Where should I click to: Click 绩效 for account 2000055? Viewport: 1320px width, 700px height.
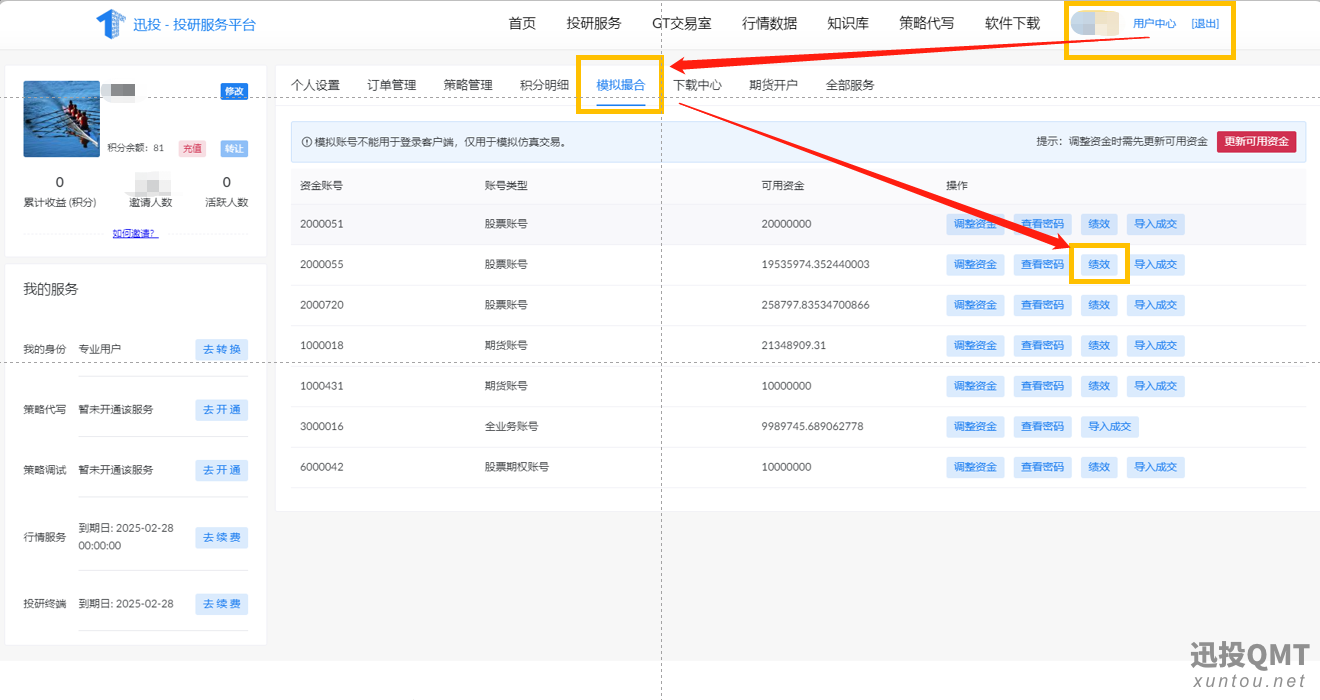tap(1099, 265)
